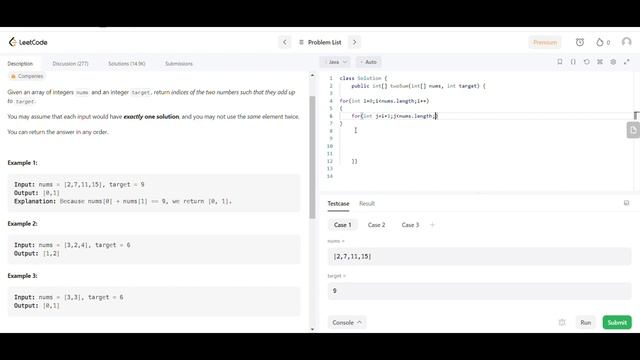The height and width of the screenshot is (360, 640).
Task: Click the description panel scrollbar
Action: point(312,157)
